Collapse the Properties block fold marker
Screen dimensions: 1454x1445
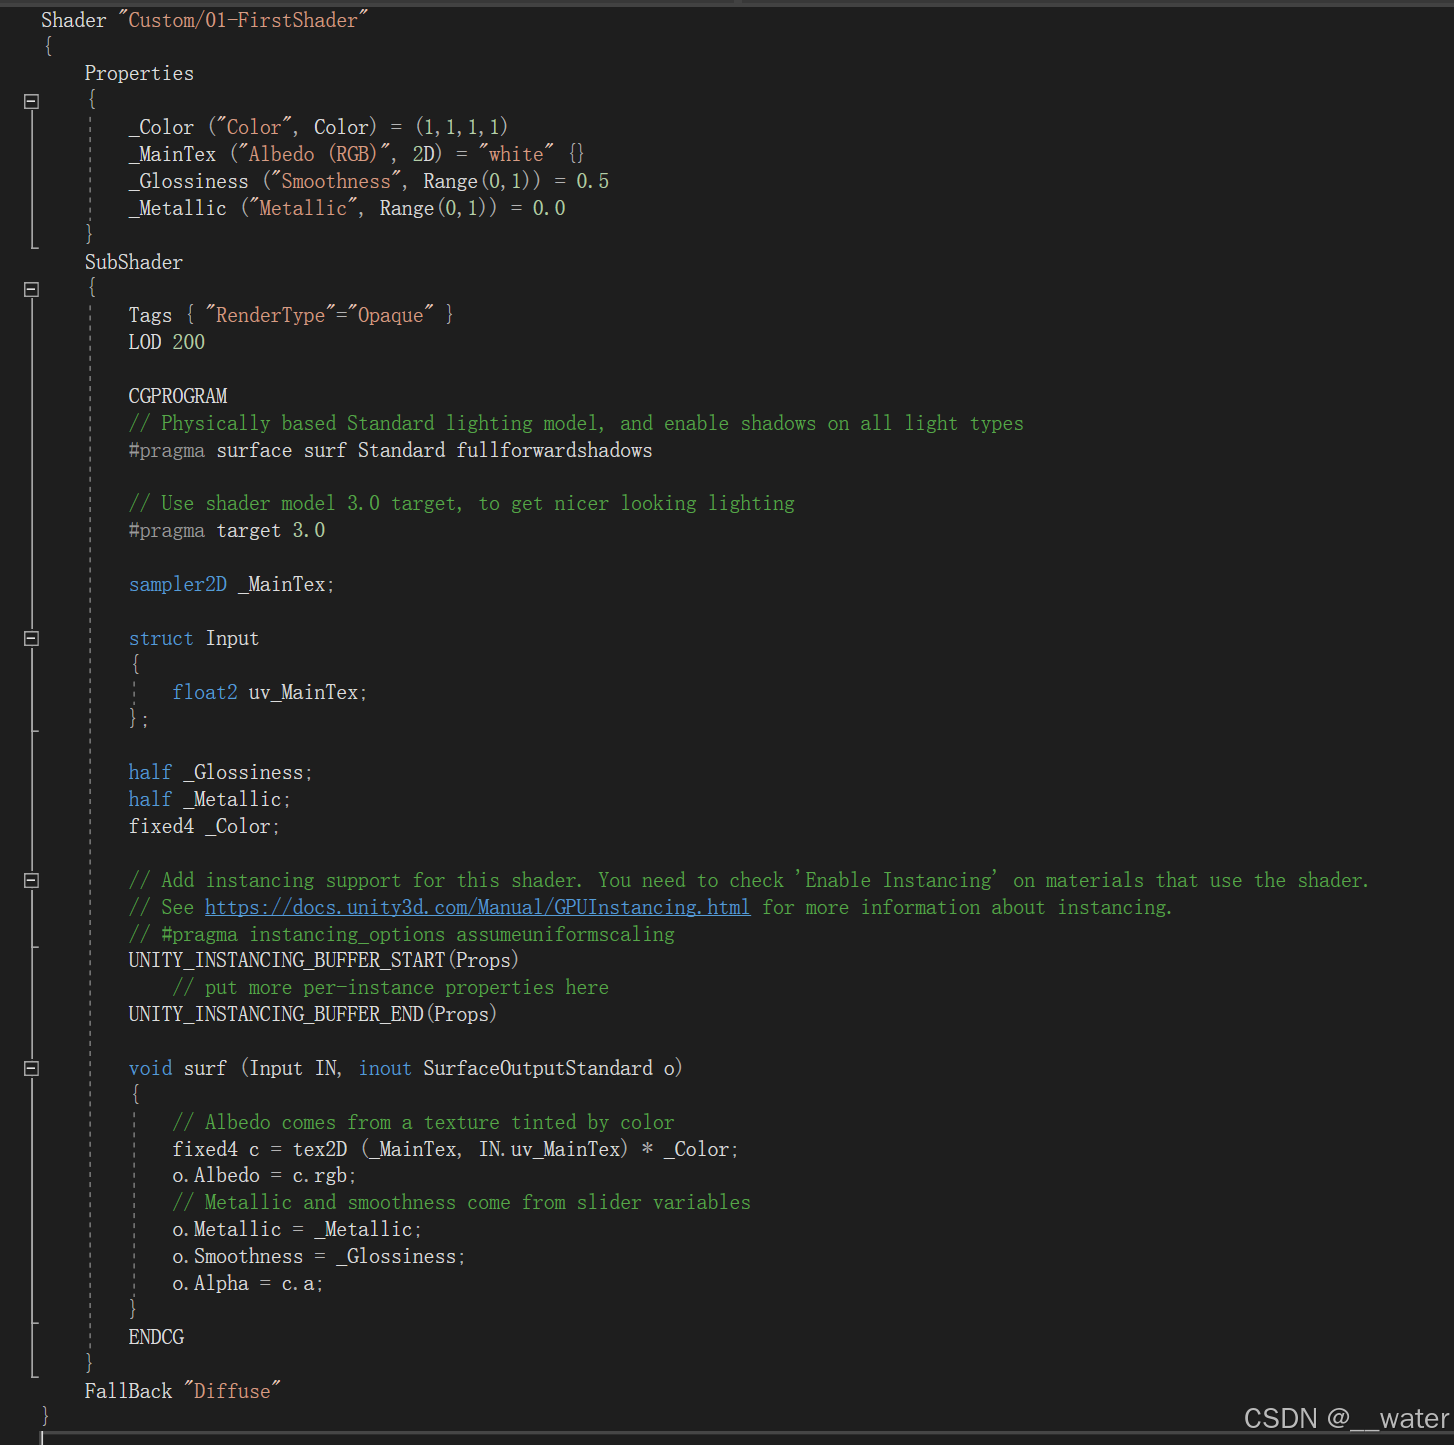31,101
